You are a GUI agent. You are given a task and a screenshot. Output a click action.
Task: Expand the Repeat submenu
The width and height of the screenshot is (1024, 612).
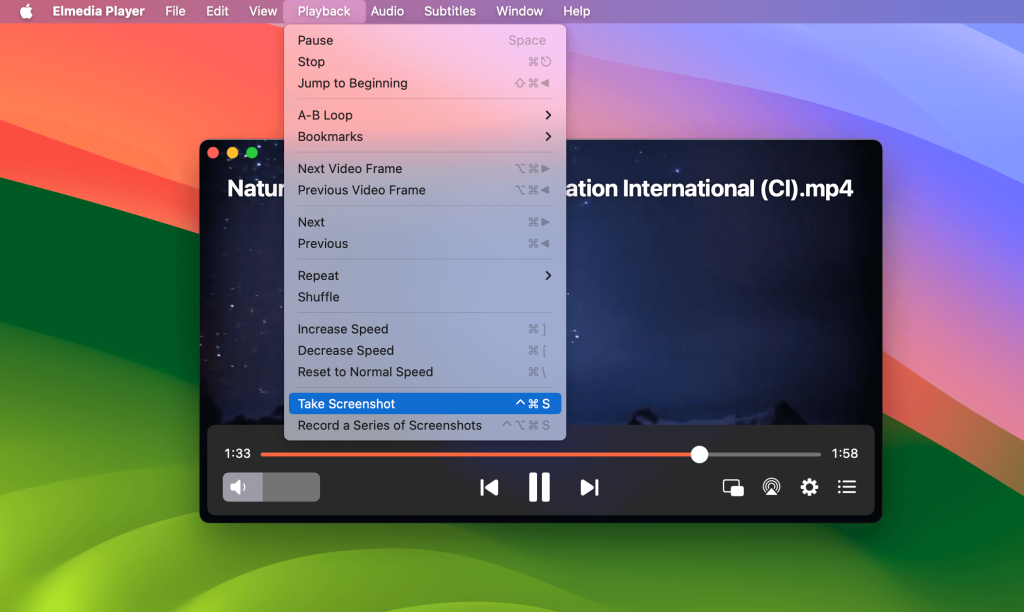pos(424,276)
